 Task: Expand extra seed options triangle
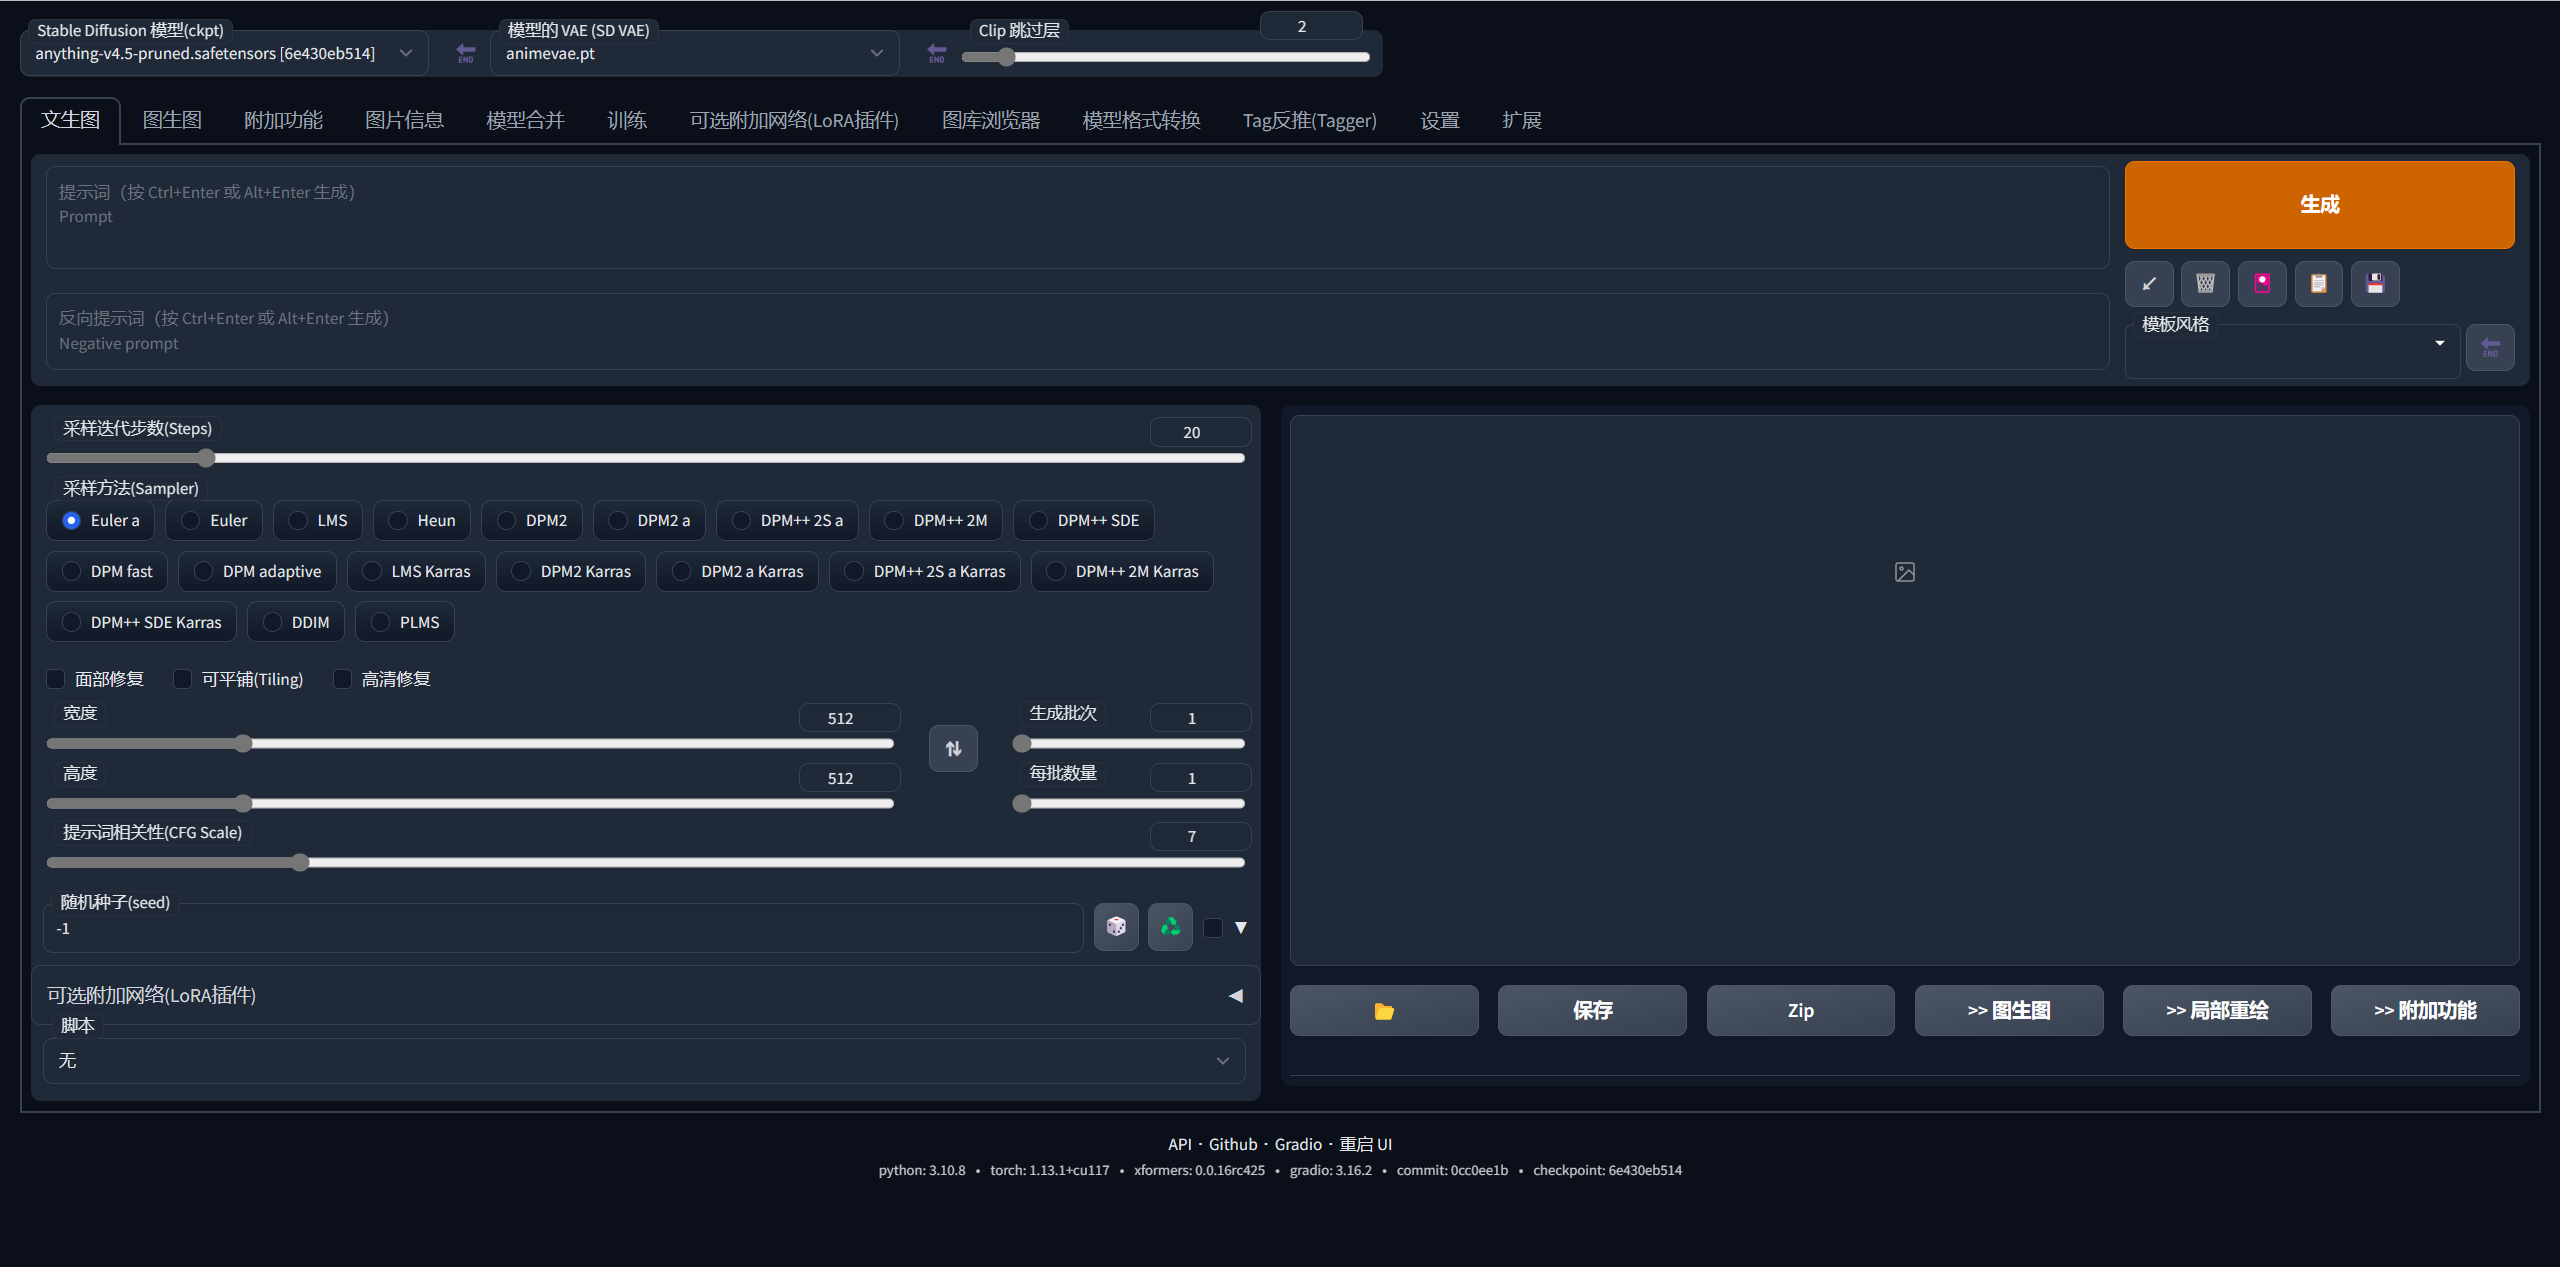[1241, 928]
